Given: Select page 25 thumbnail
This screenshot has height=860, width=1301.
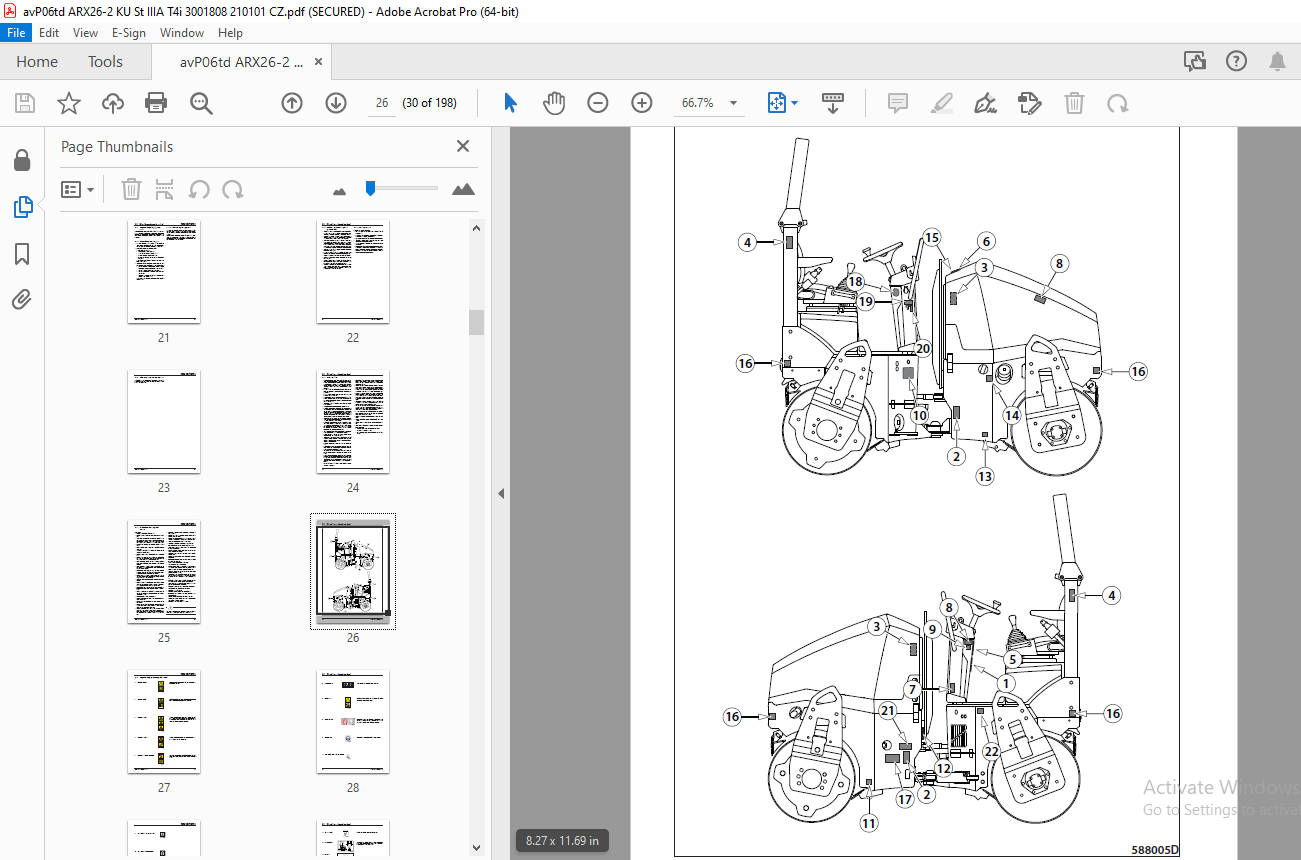Looking at the screenshot, I should click(164, 572).
